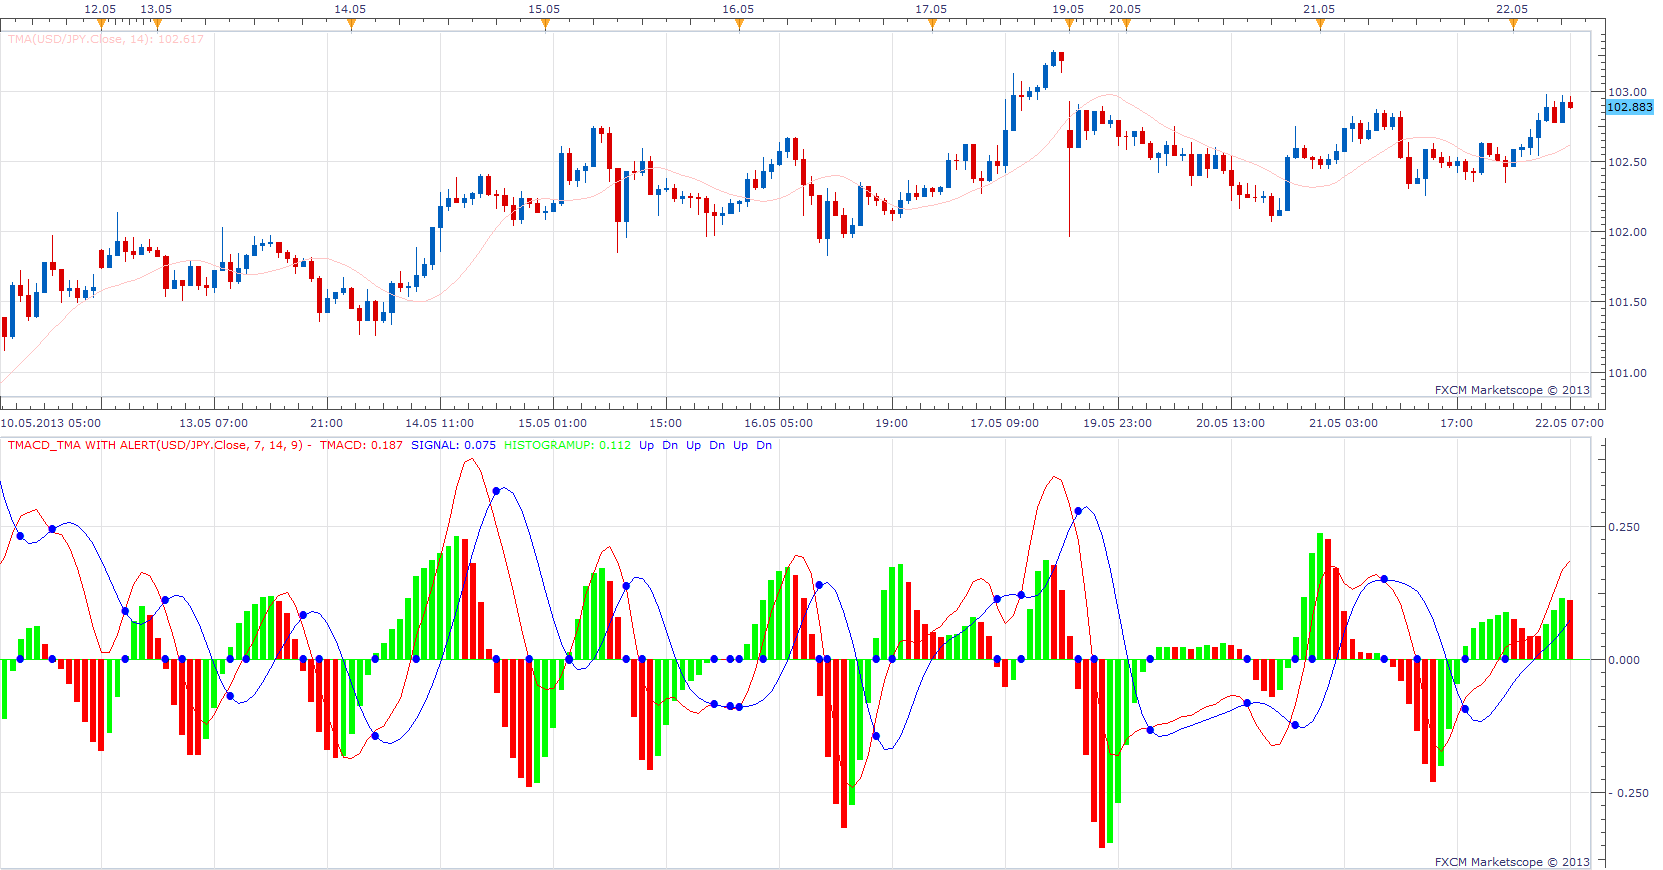This screenshot has height=870, width=1663.
Task: Click the 101.50 price axis label
Action: 1627,302
